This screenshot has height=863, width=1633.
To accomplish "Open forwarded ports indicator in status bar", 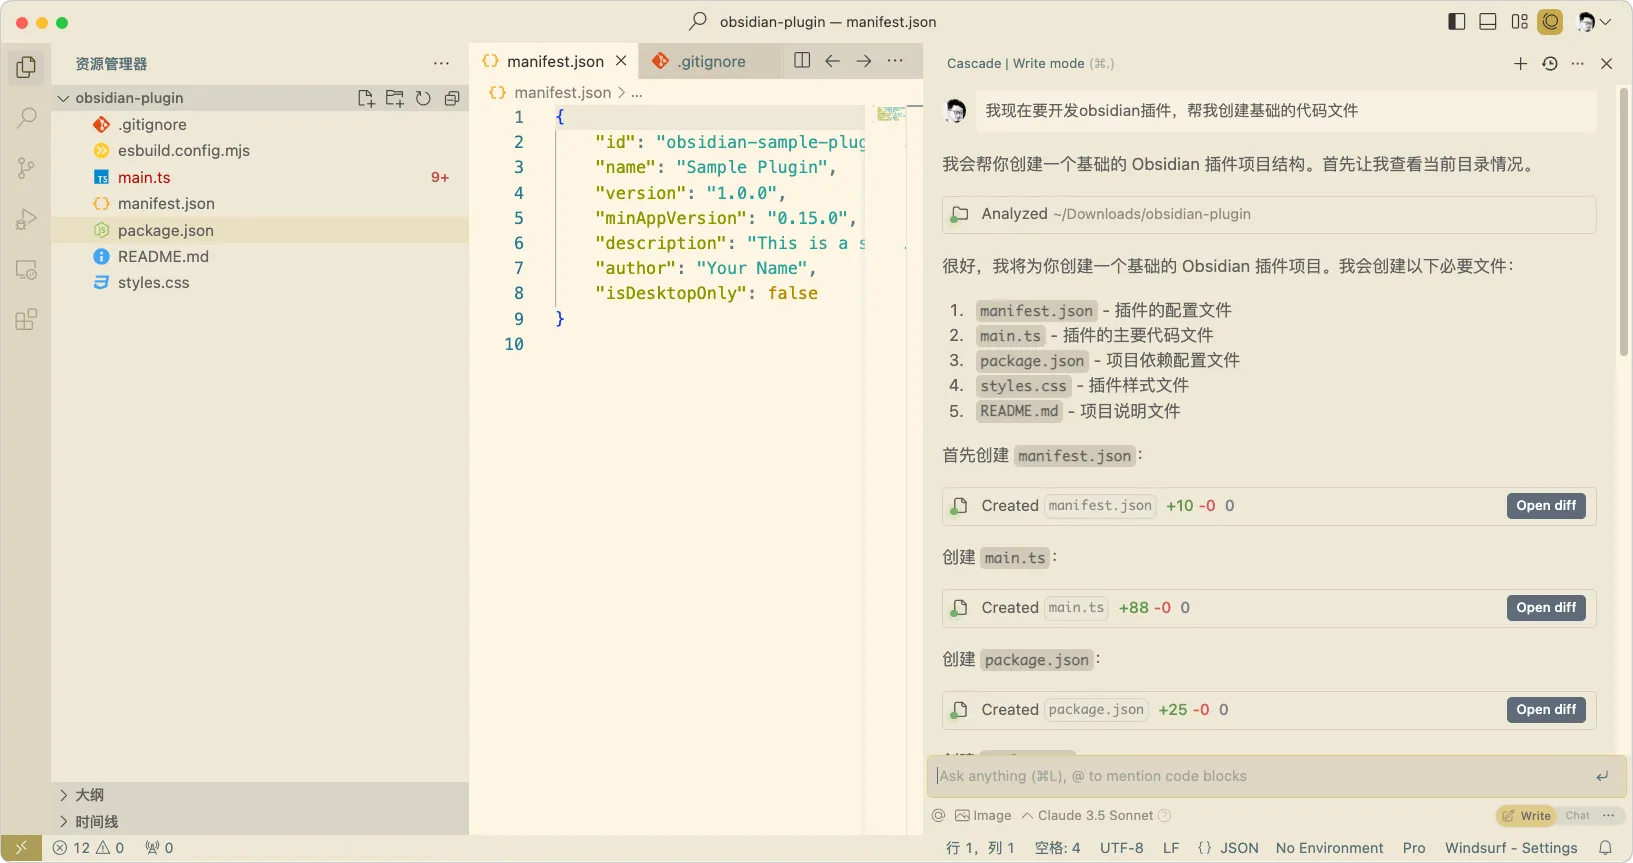I will (159, 848).
